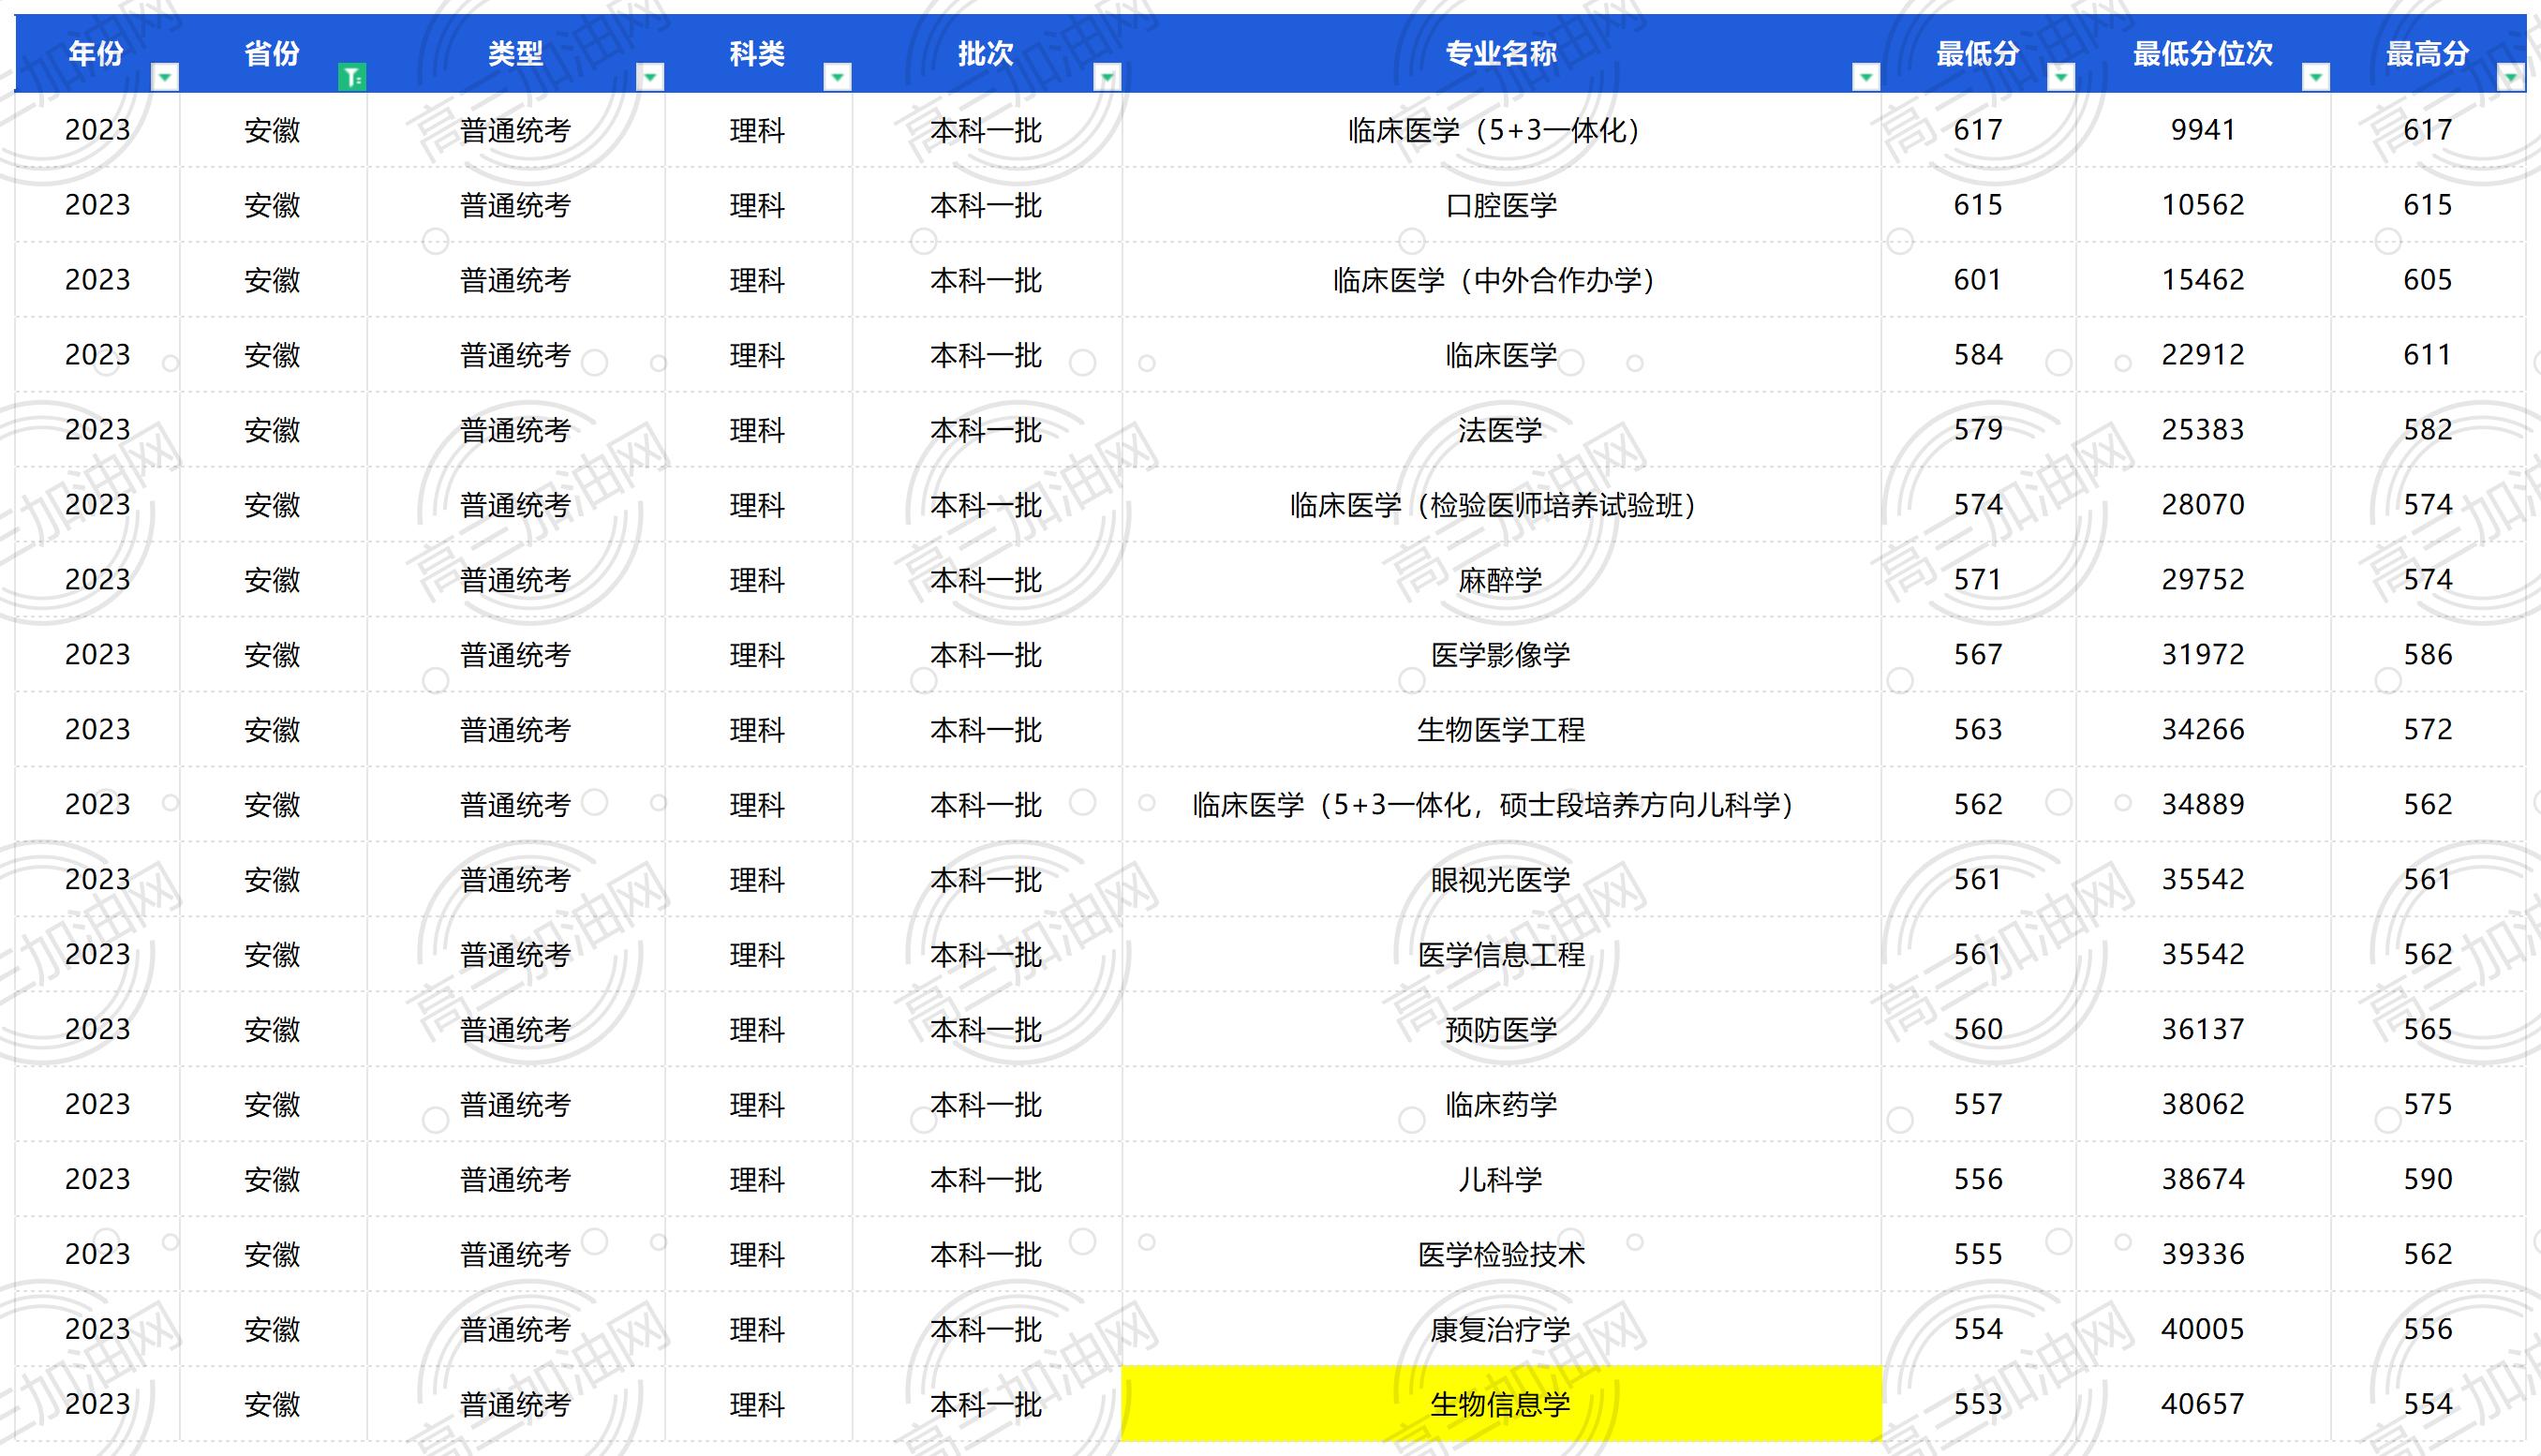This screenshot has width=2541, height=1456.
Task: Click the rank value 28070
Action: coord(2203,505)
